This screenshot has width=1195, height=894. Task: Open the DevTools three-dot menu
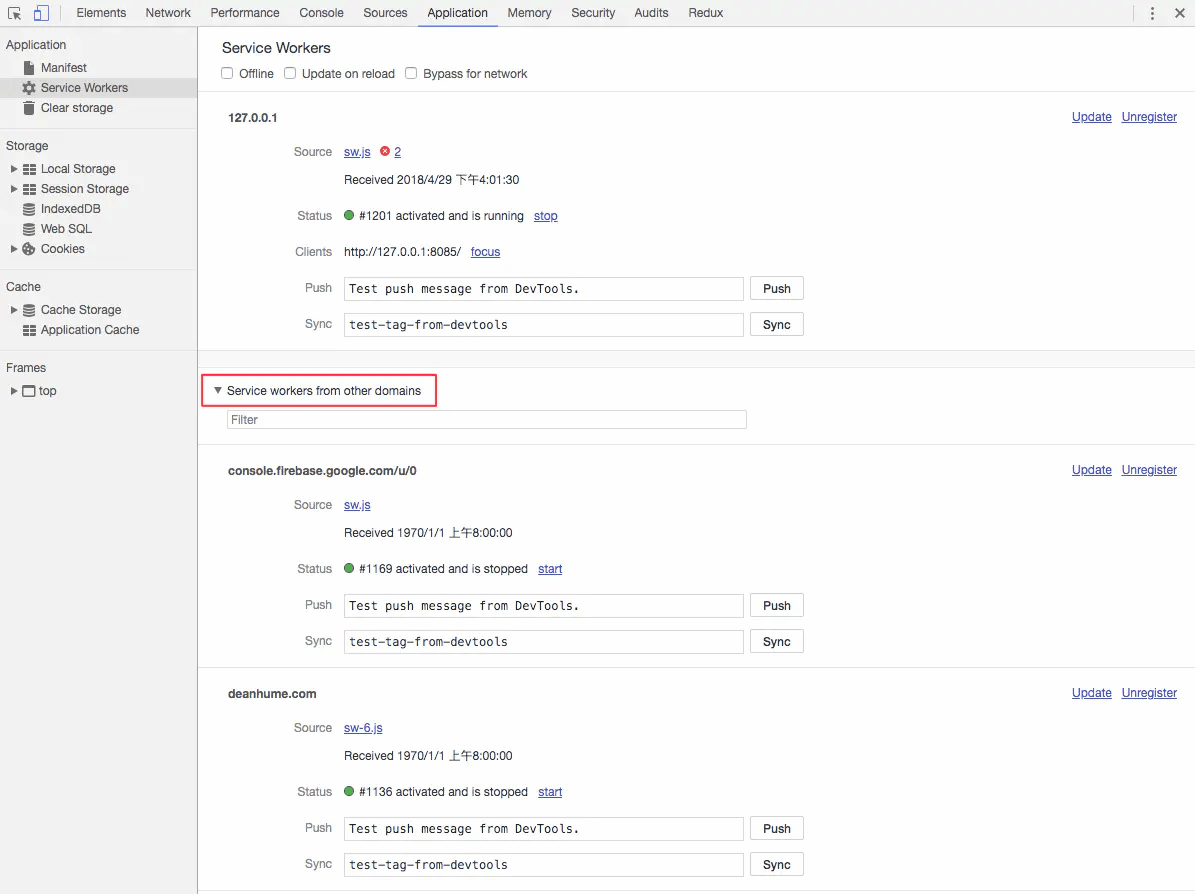pyautogui.click(x=1152, y=13)
